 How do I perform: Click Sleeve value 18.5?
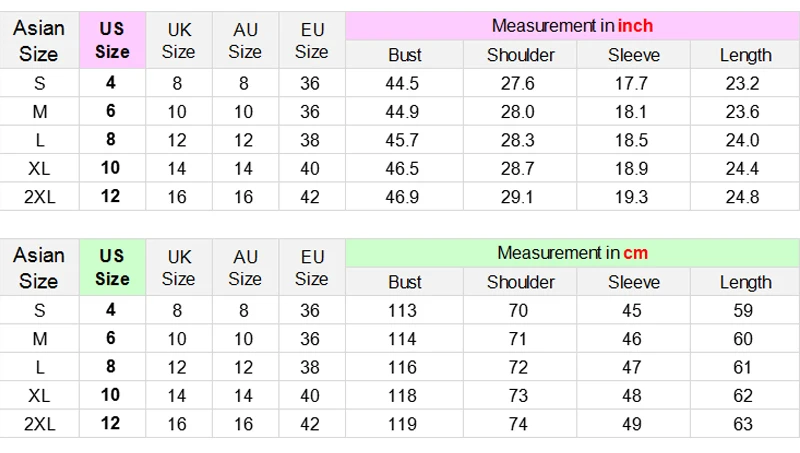[632, 140]
